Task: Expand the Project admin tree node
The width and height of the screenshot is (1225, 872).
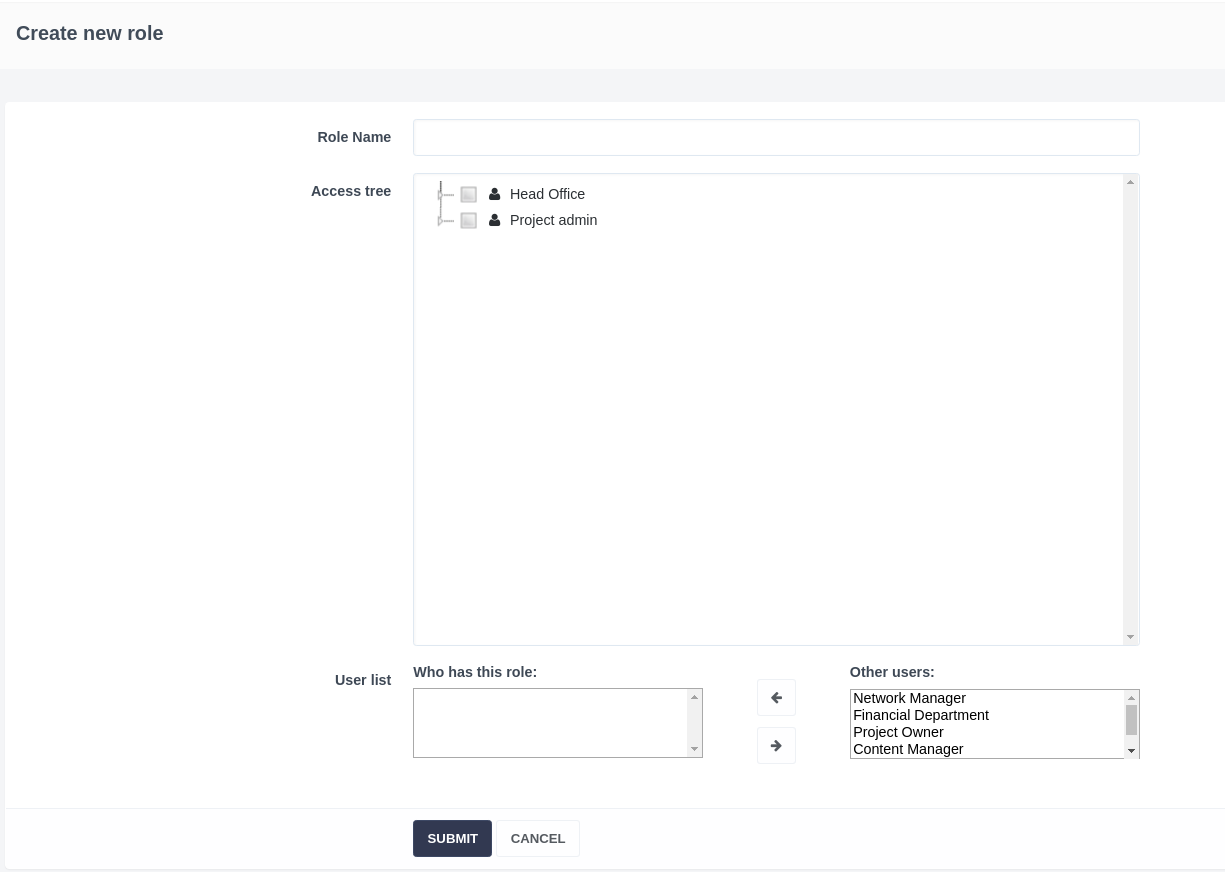Action: pyautogui.click(x=440, y=220)
